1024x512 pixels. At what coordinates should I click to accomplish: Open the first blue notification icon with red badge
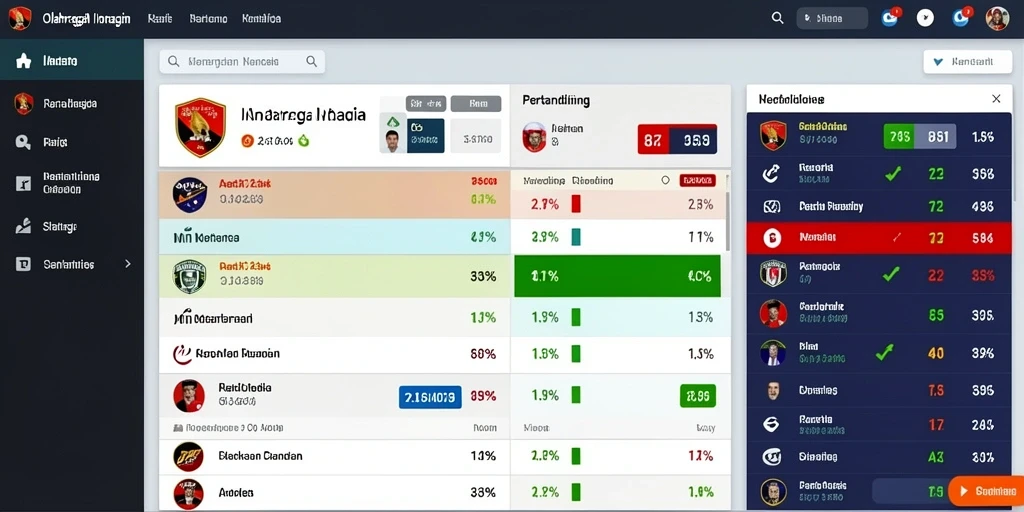coord(890,18)
